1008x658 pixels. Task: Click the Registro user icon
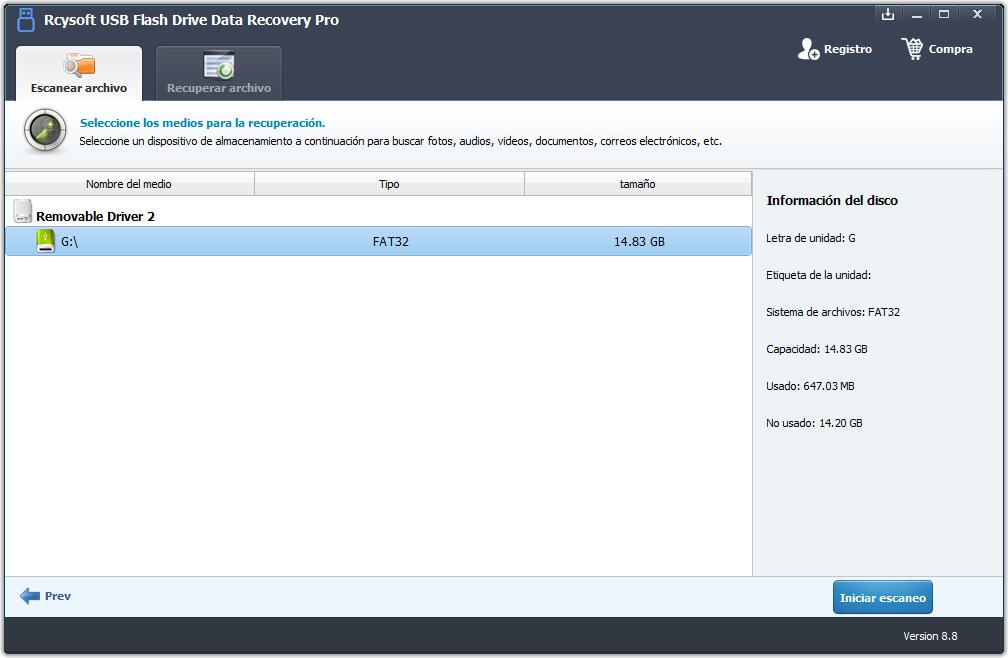[808, 49]
